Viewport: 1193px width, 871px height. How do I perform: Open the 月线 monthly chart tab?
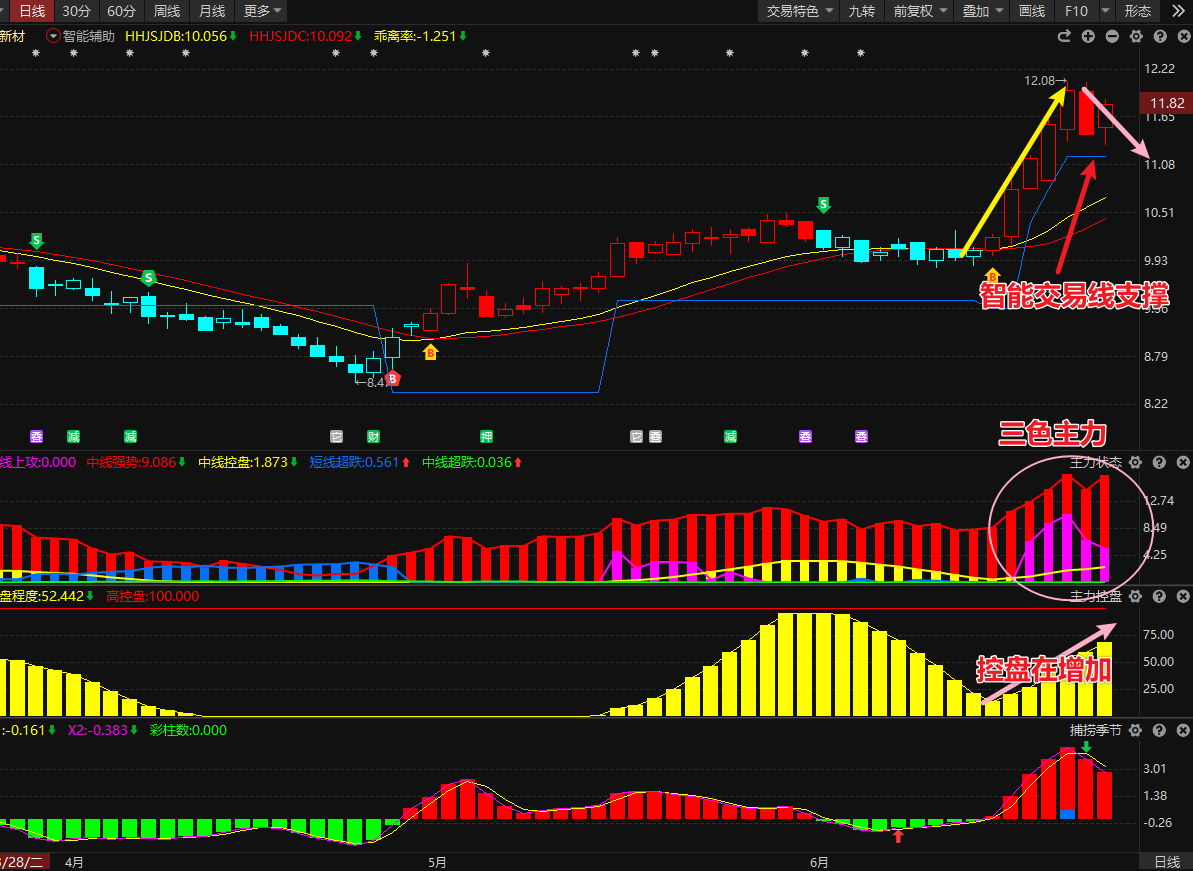212,11
